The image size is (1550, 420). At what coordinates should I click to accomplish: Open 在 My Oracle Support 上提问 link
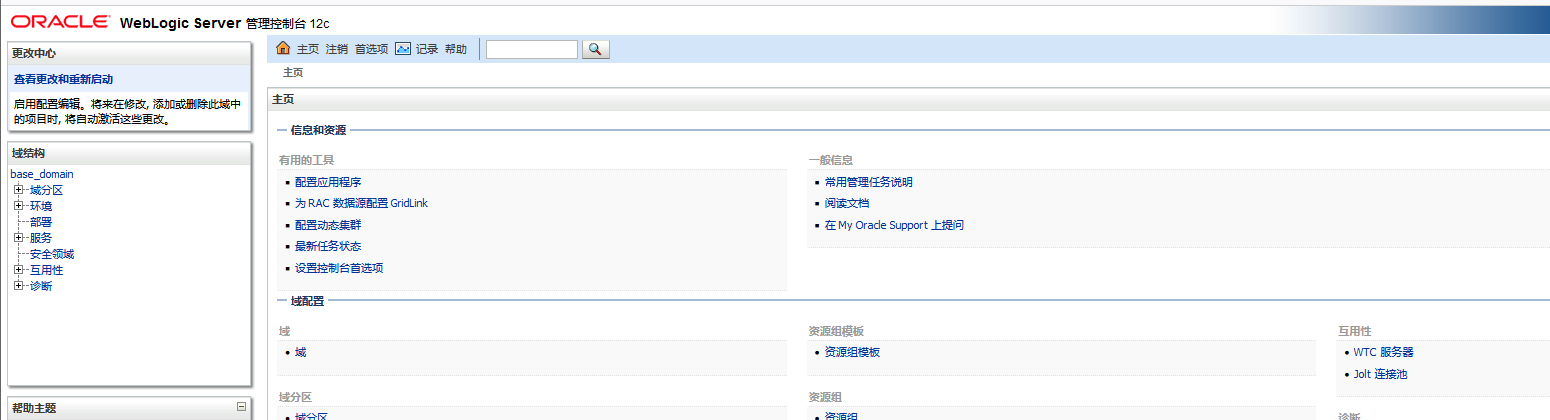894,225
